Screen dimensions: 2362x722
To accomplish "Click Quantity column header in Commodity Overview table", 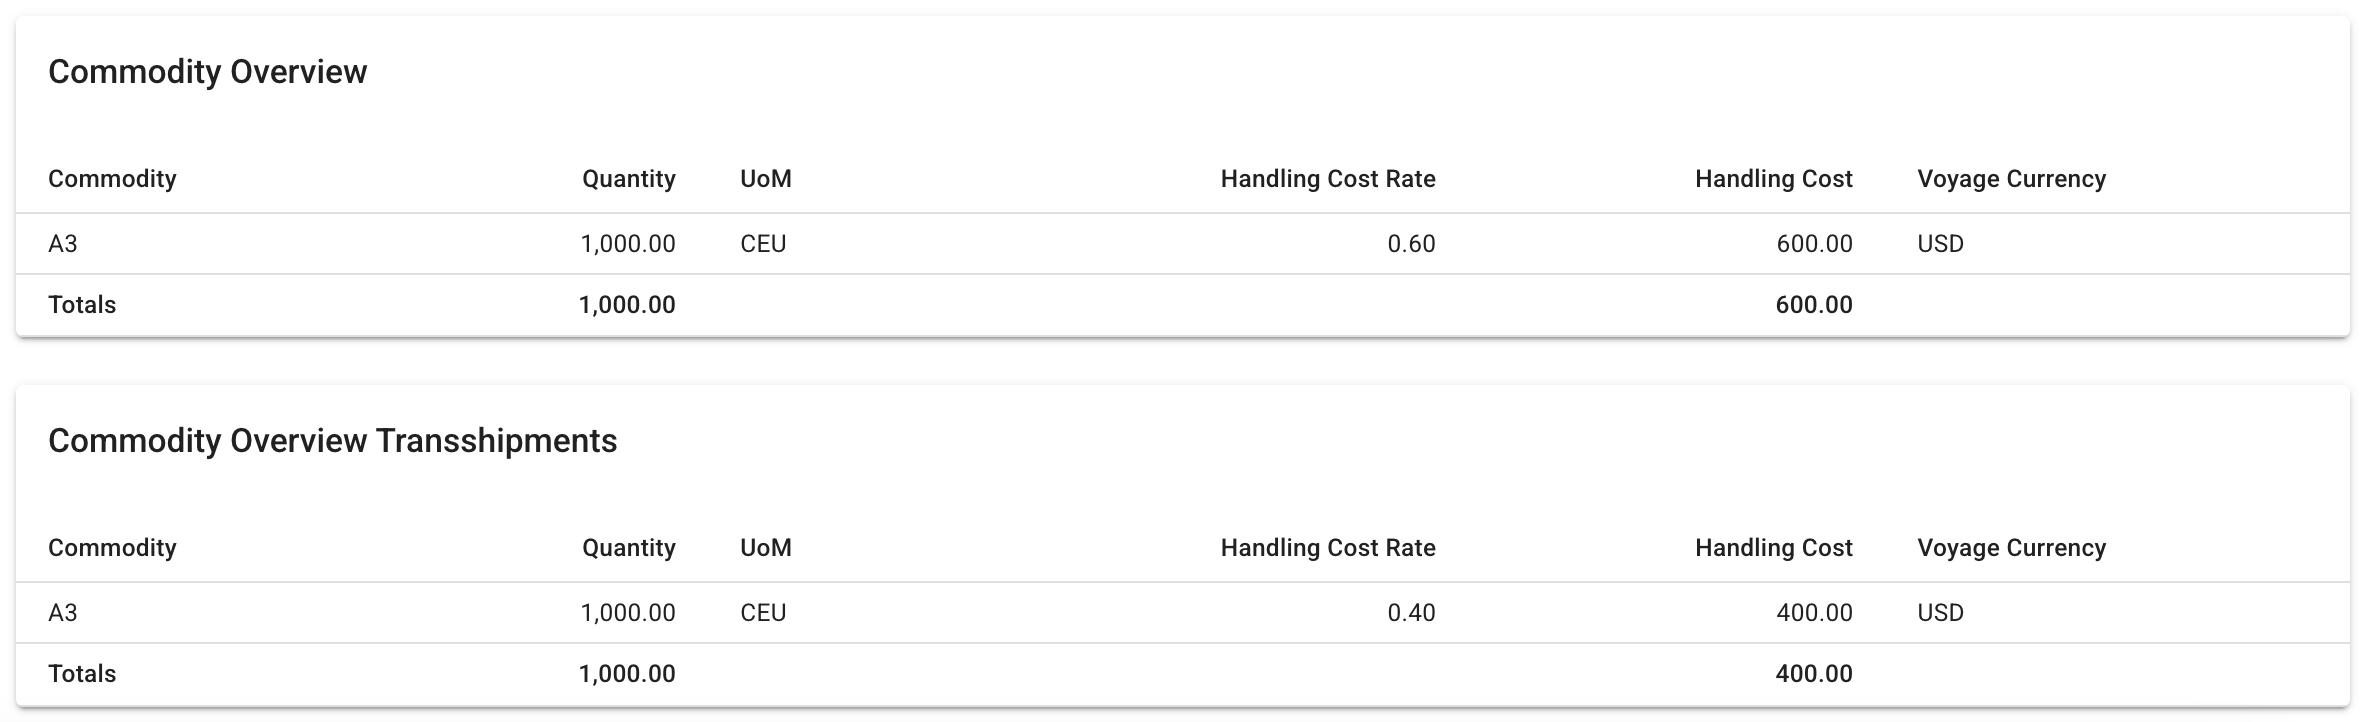I will (x=628, y=179).
